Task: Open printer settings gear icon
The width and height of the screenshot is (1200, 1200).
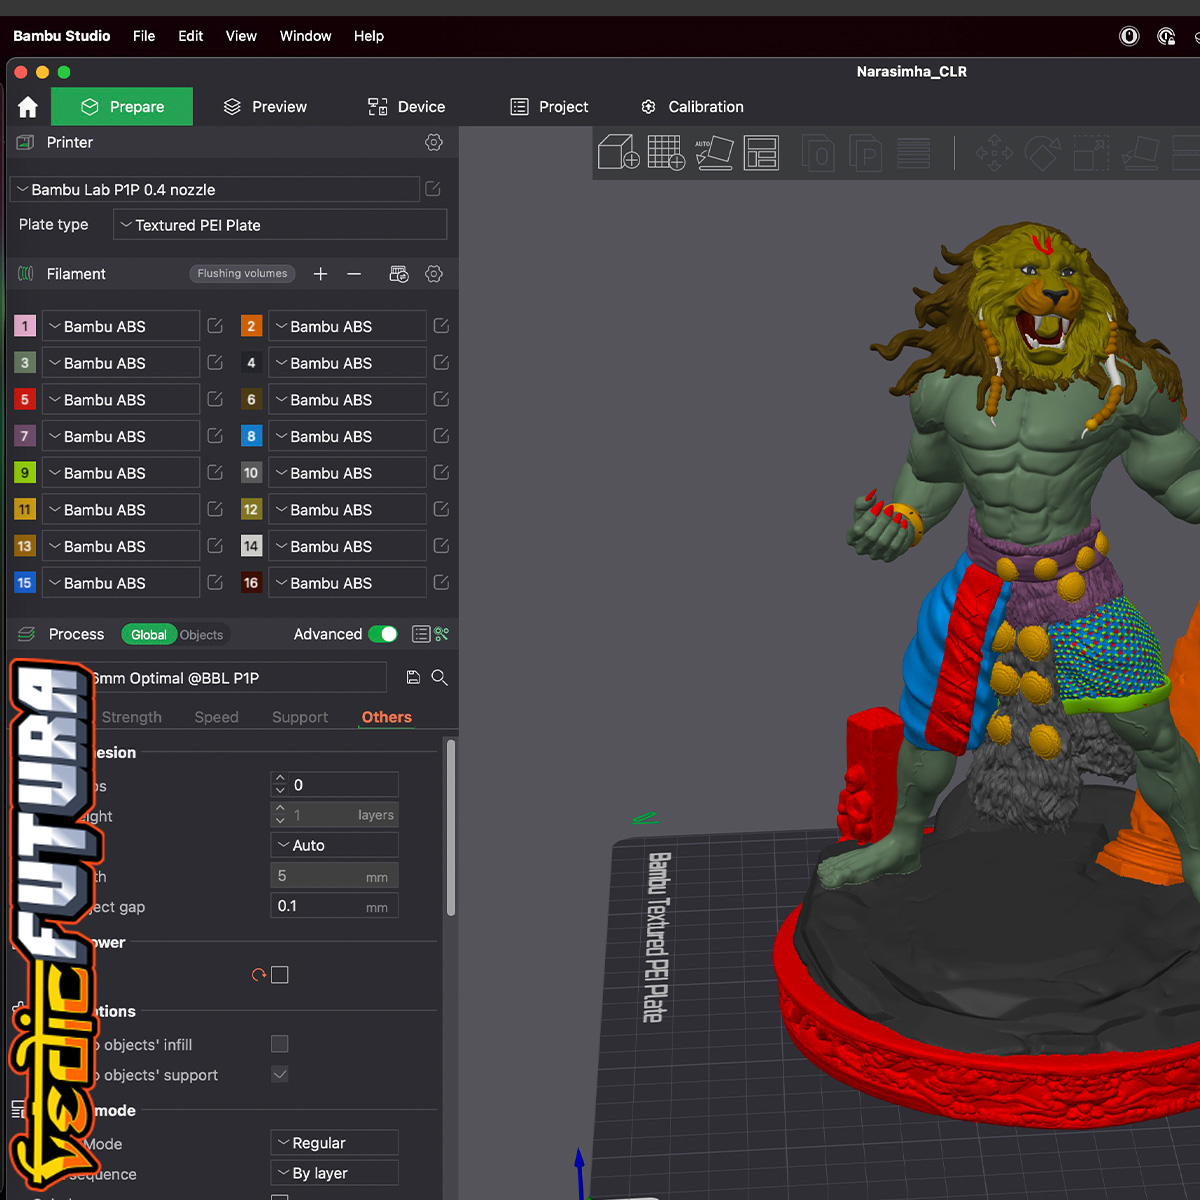Action: pyautogui.click(x=434, y=143)
